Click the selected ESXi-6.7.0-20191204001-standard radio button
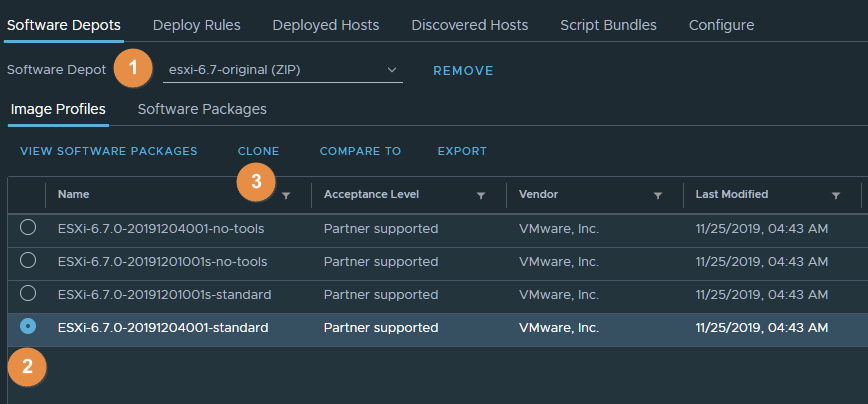This screenshot has width=868, height=404. (28, 327)
